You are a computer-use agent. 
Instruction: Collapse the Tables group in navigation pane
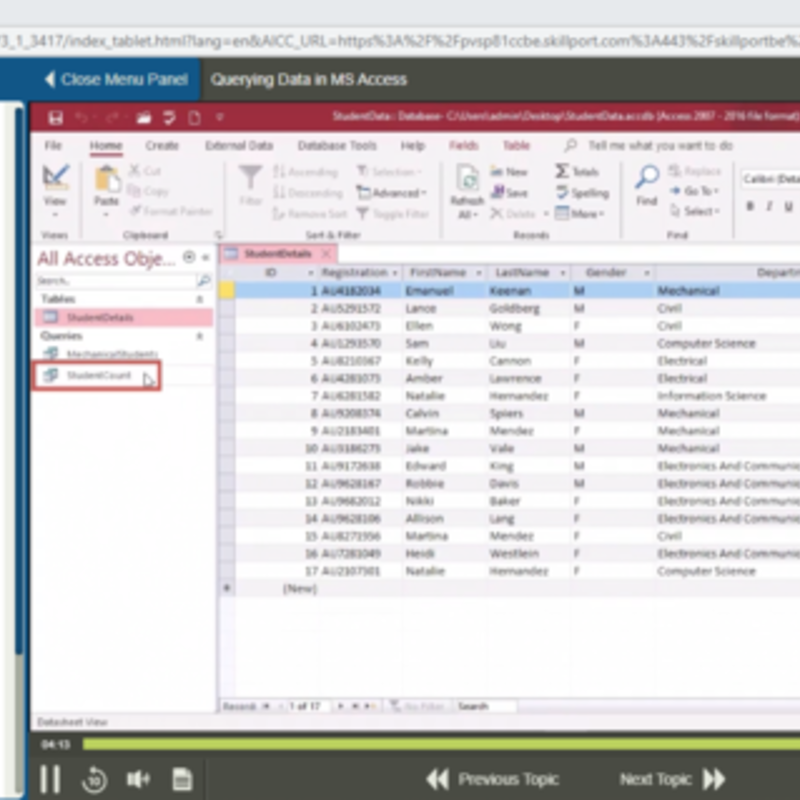(x=200, y=299)
